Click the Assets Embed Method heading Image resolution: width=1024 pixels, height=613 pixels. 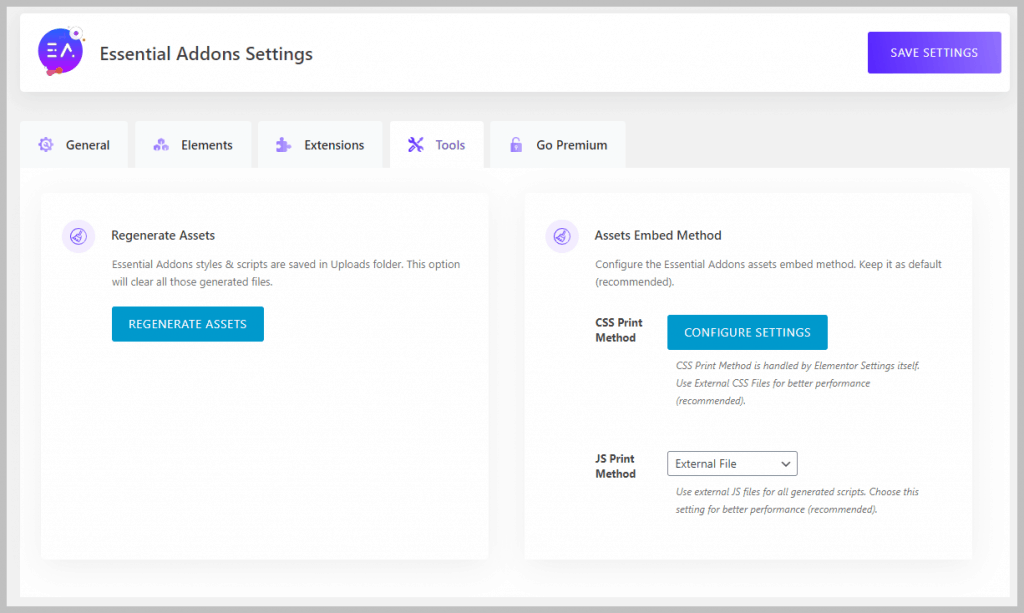coord(658,235)
